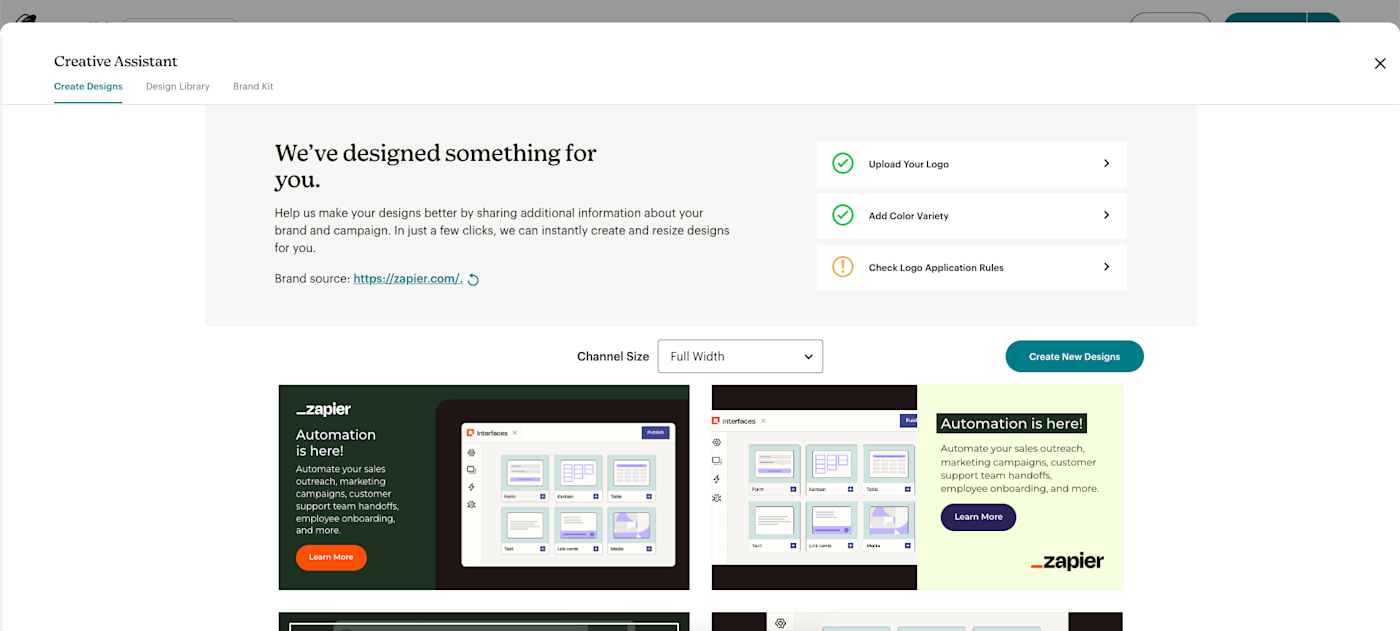Click the Zapier logo in the light design
1400x631 pixels.
pos(1067,561)
